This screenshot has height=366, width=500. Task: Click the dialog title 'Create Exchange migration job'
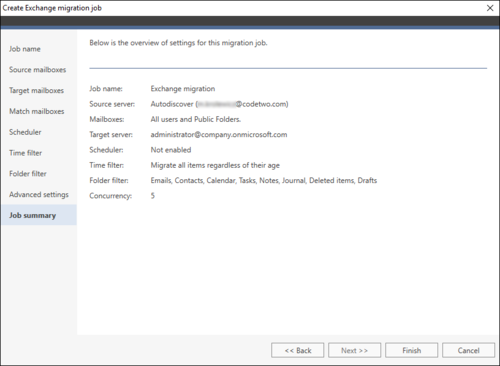[52, 8]
